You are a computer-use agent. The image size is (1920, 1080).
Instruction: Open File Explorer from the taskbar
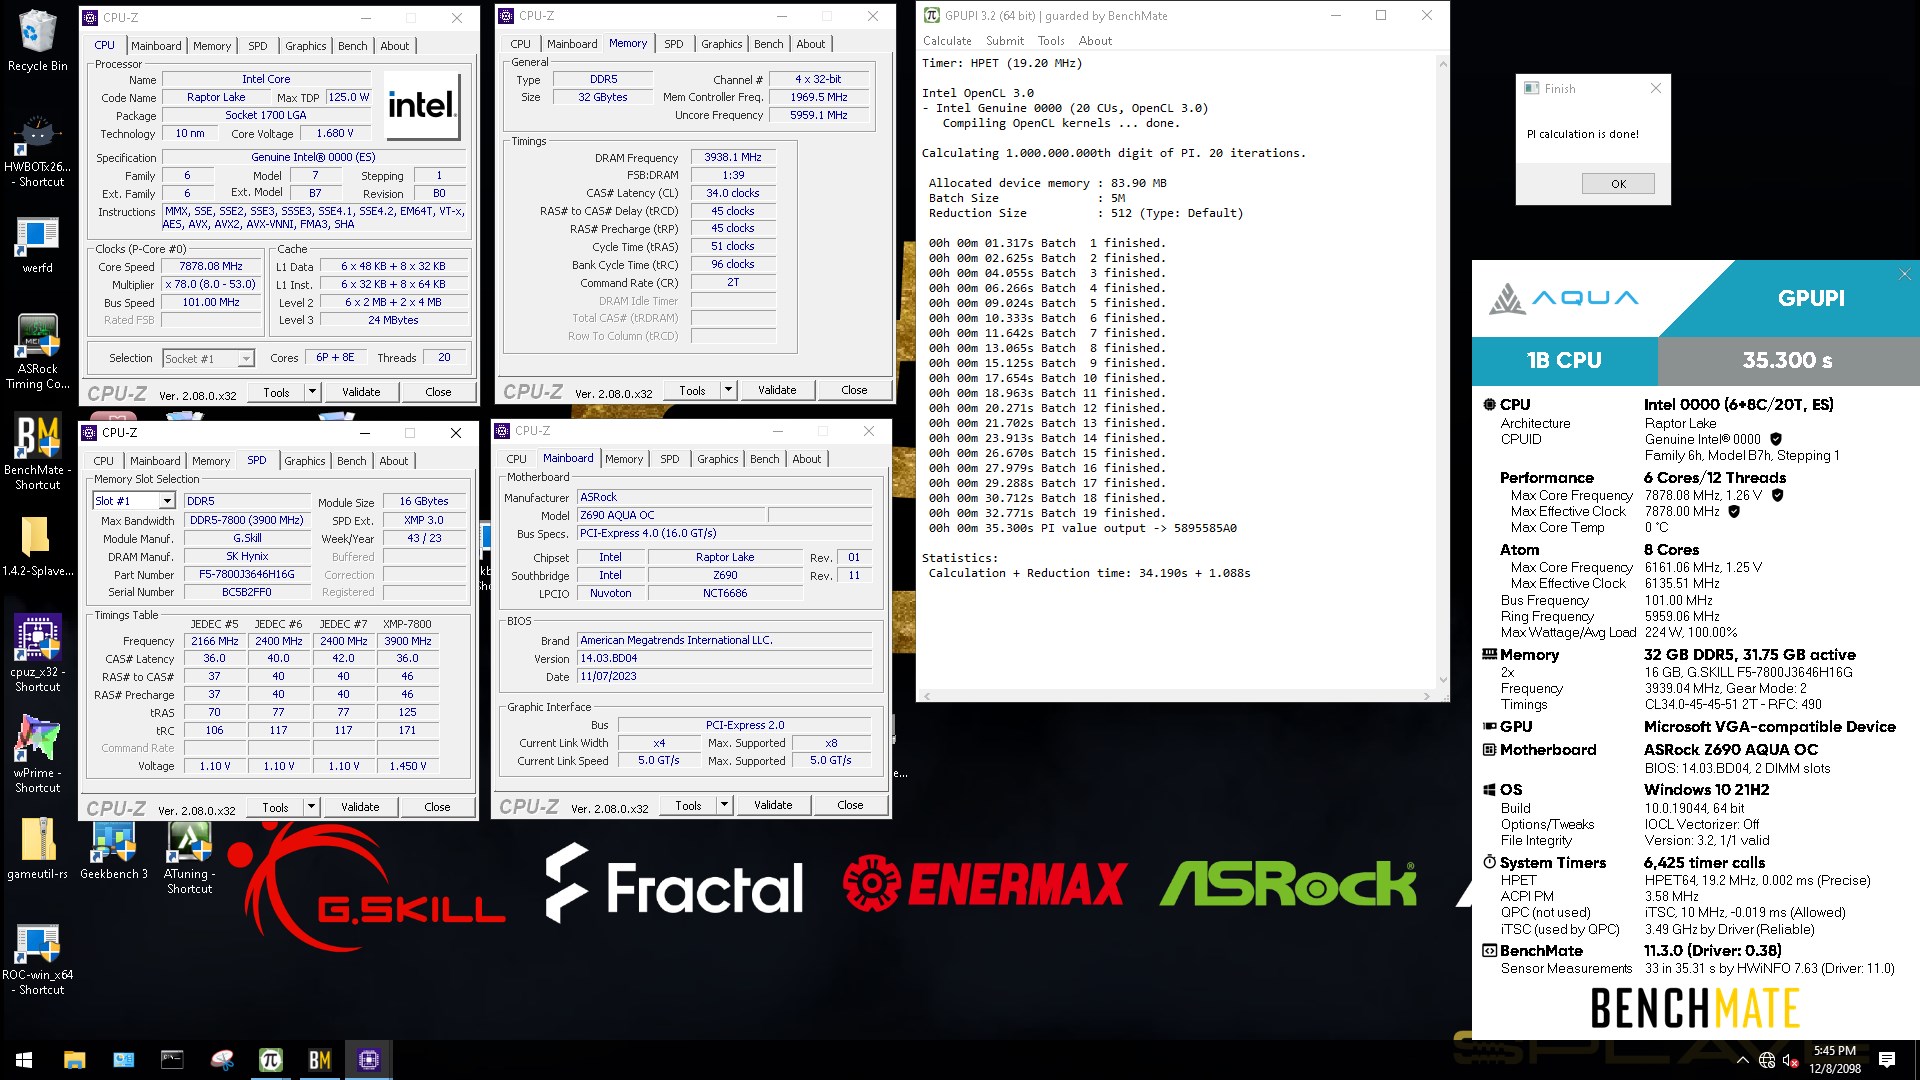point(74,1060)
